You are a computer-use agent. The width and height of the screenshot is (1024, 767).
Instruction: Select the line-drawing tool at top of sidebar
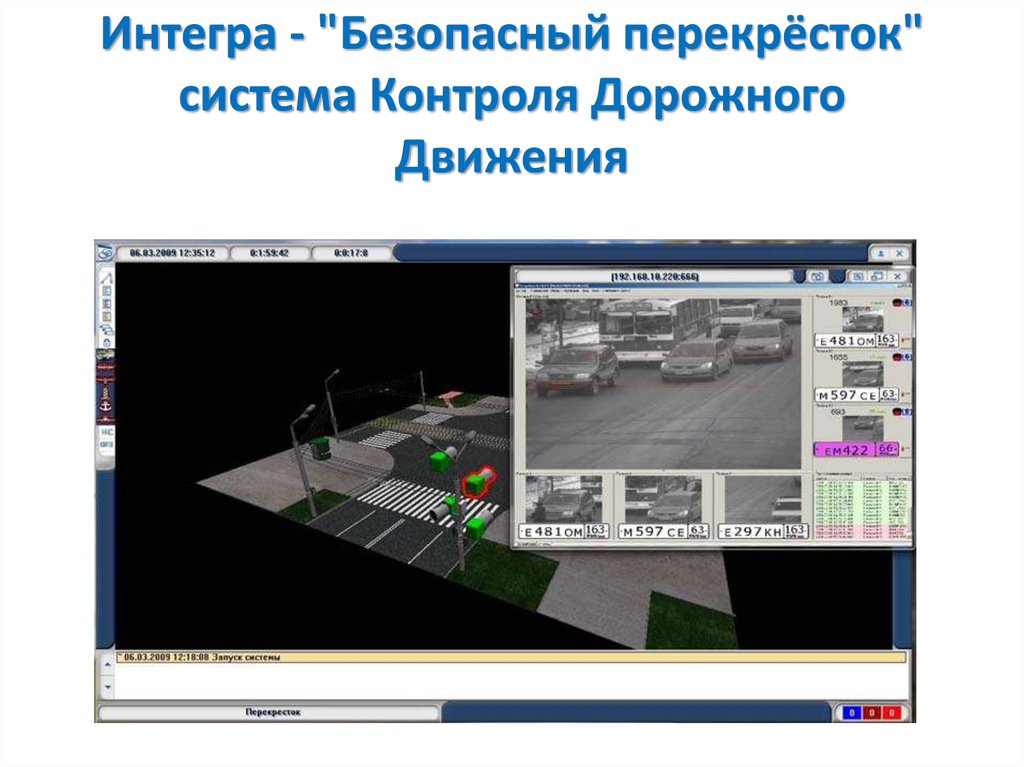pos(106,279)
